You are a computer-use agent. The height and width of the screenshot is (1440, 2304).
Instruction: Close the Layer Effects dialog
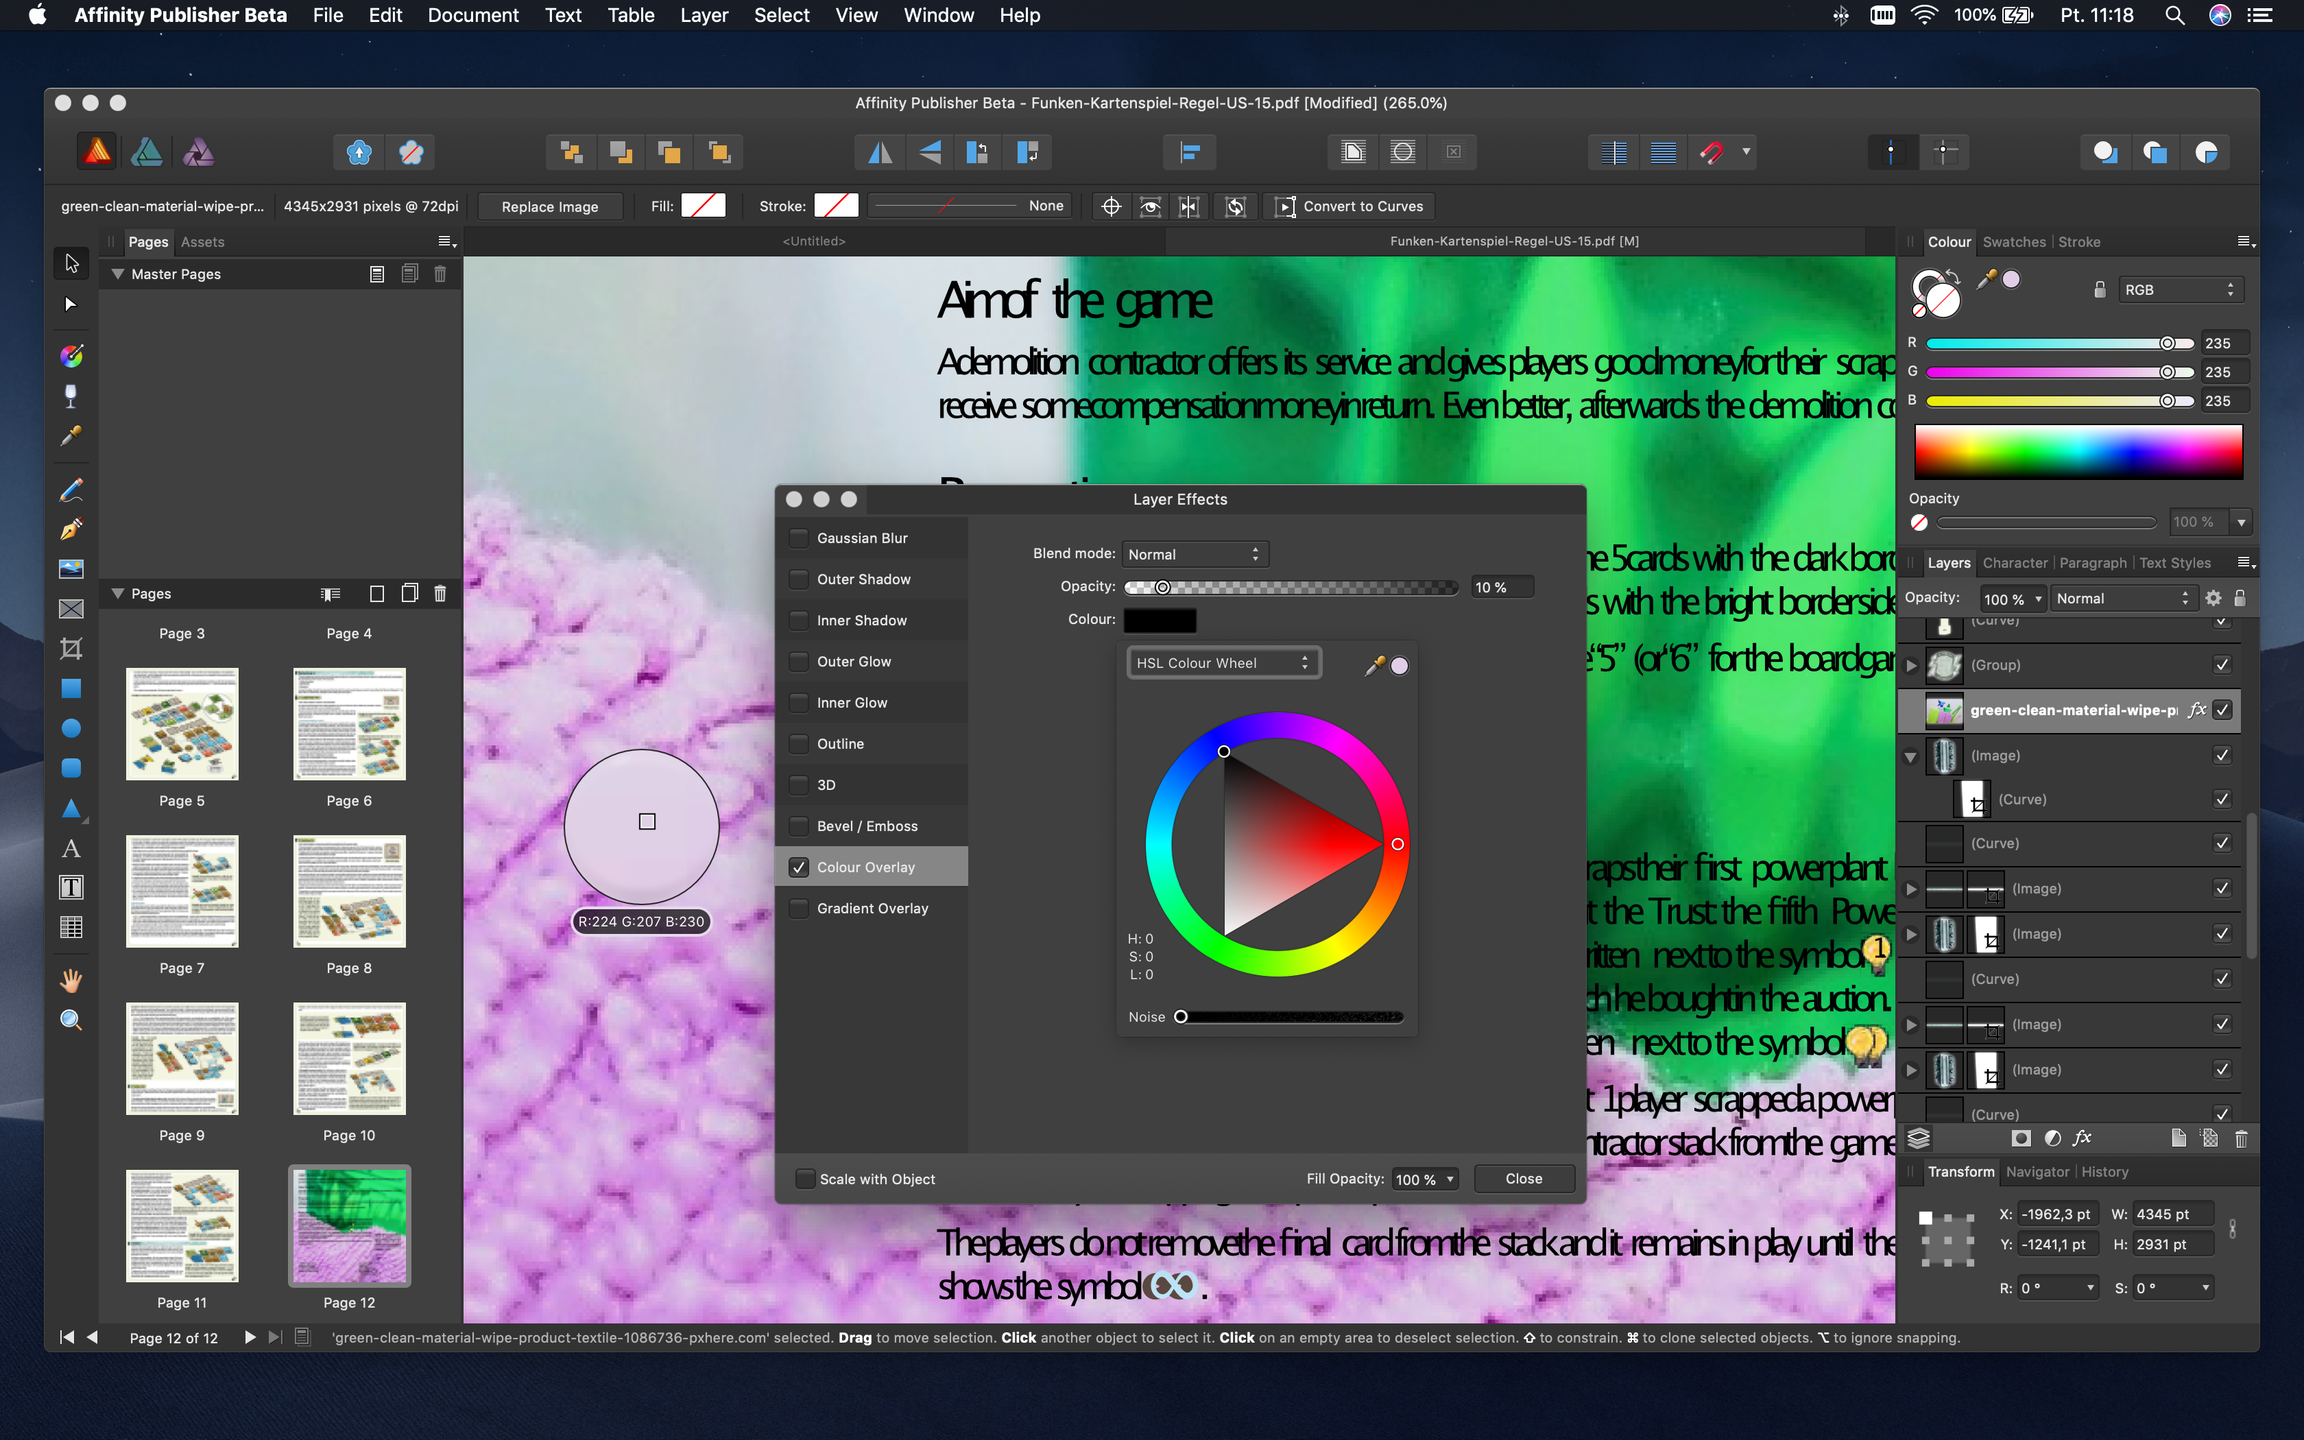1524,1179
